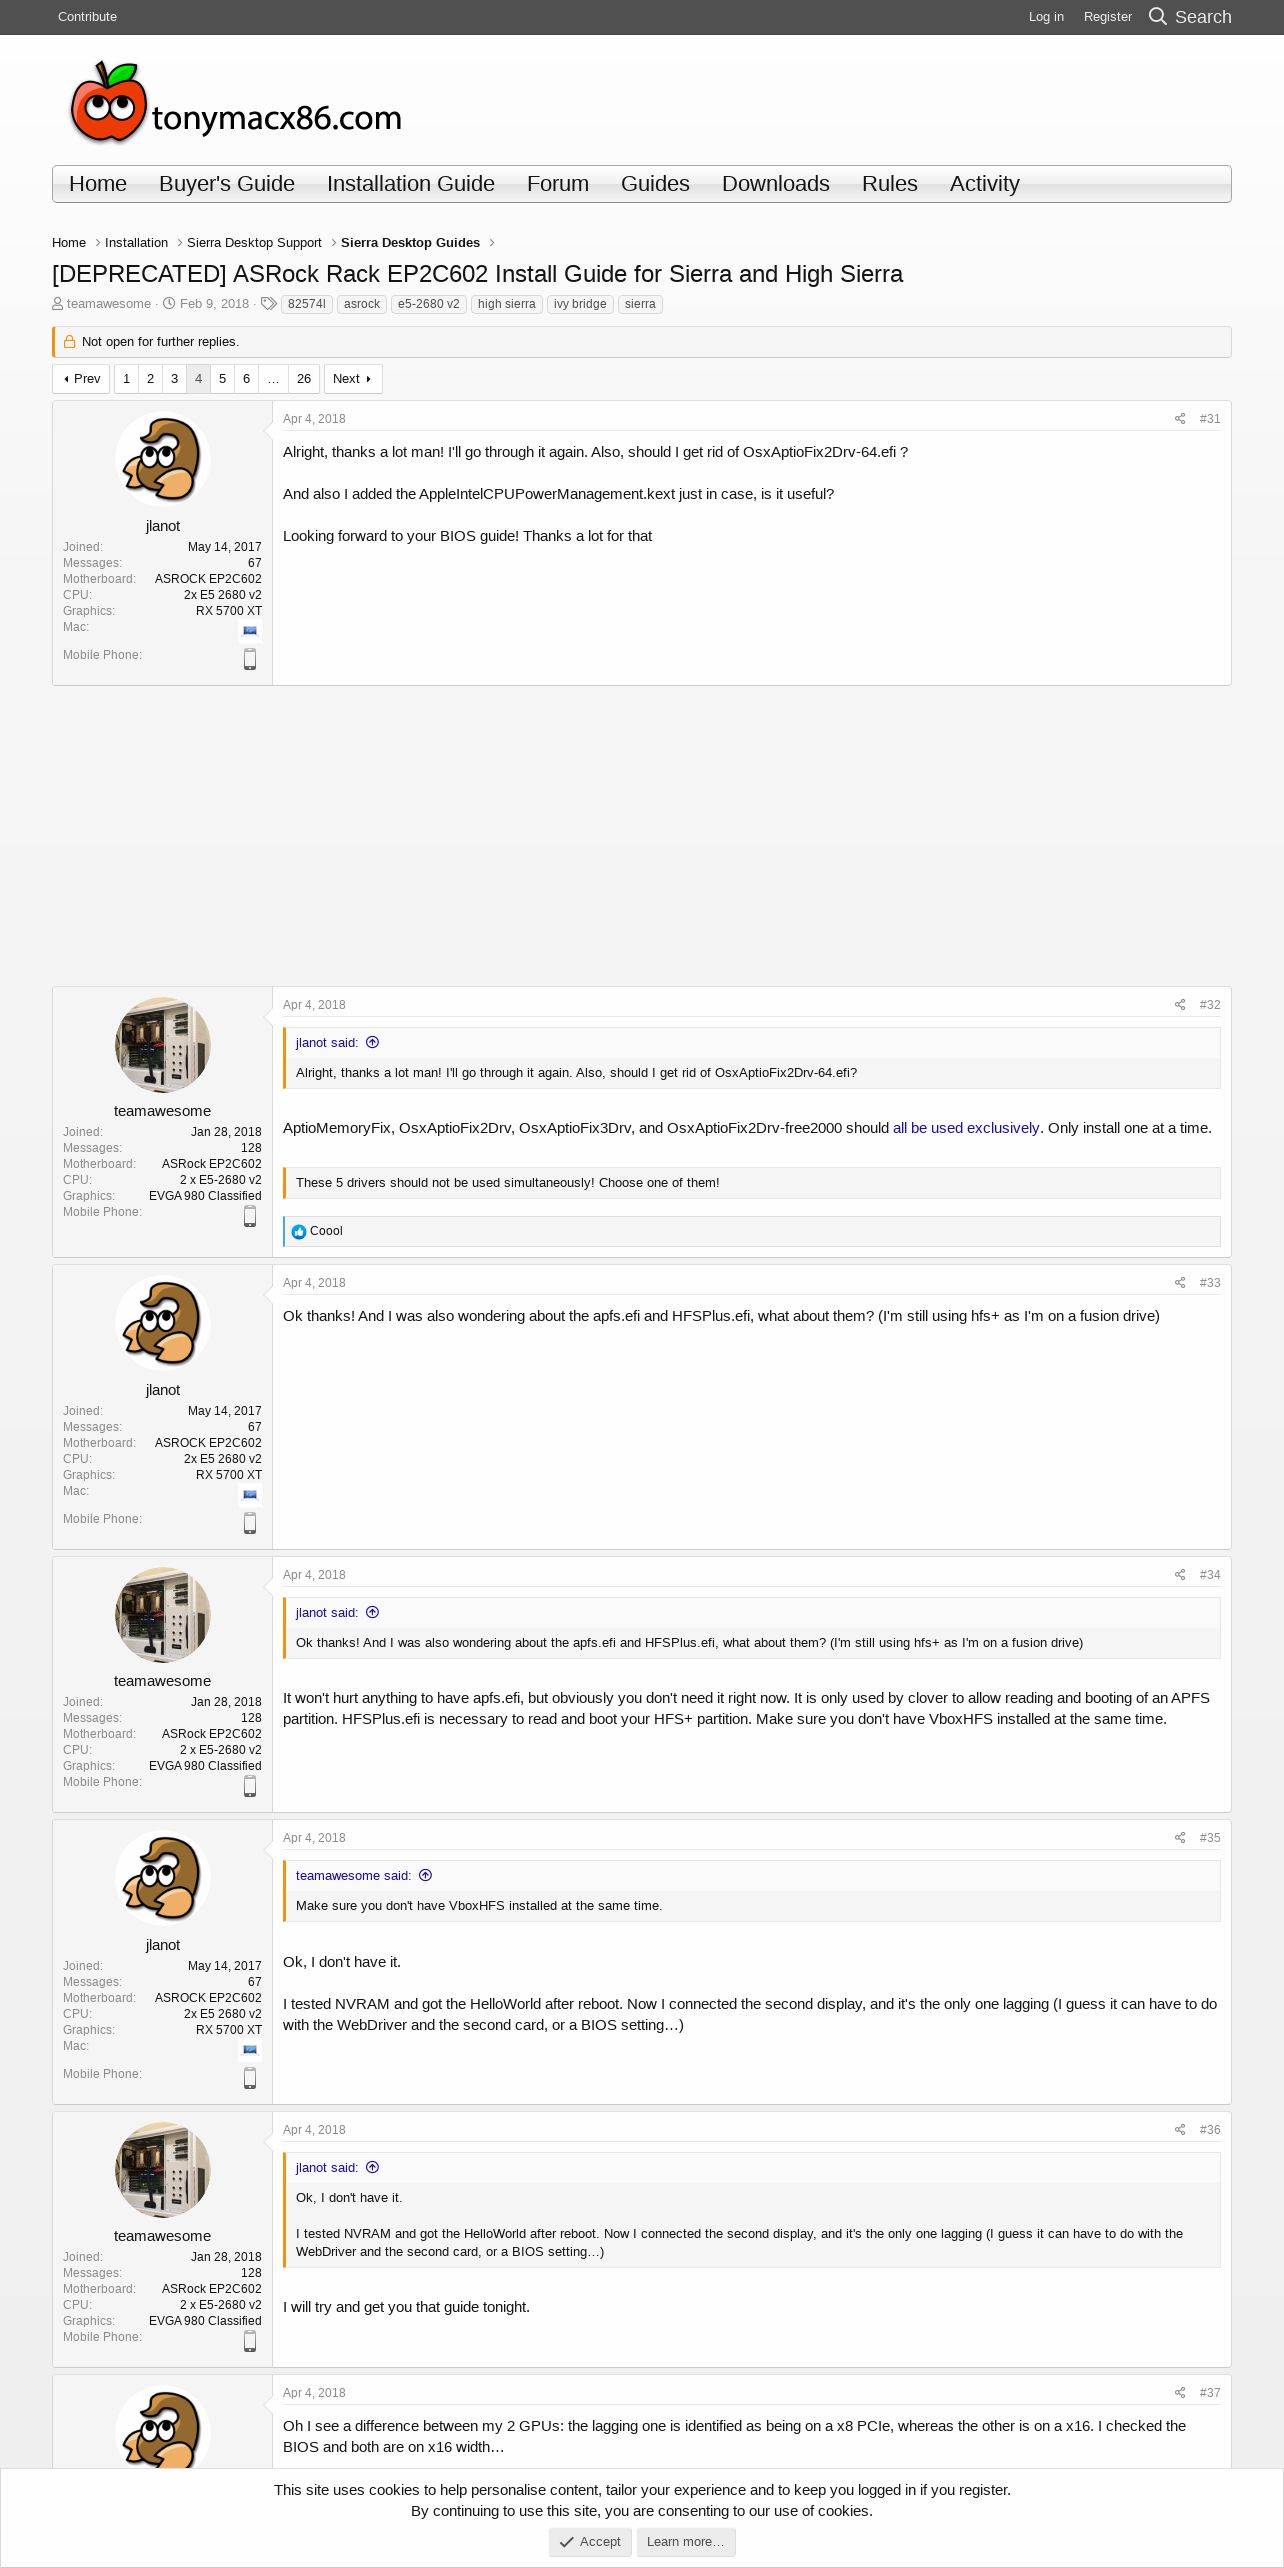Select the asrock tag

point(362,304)
